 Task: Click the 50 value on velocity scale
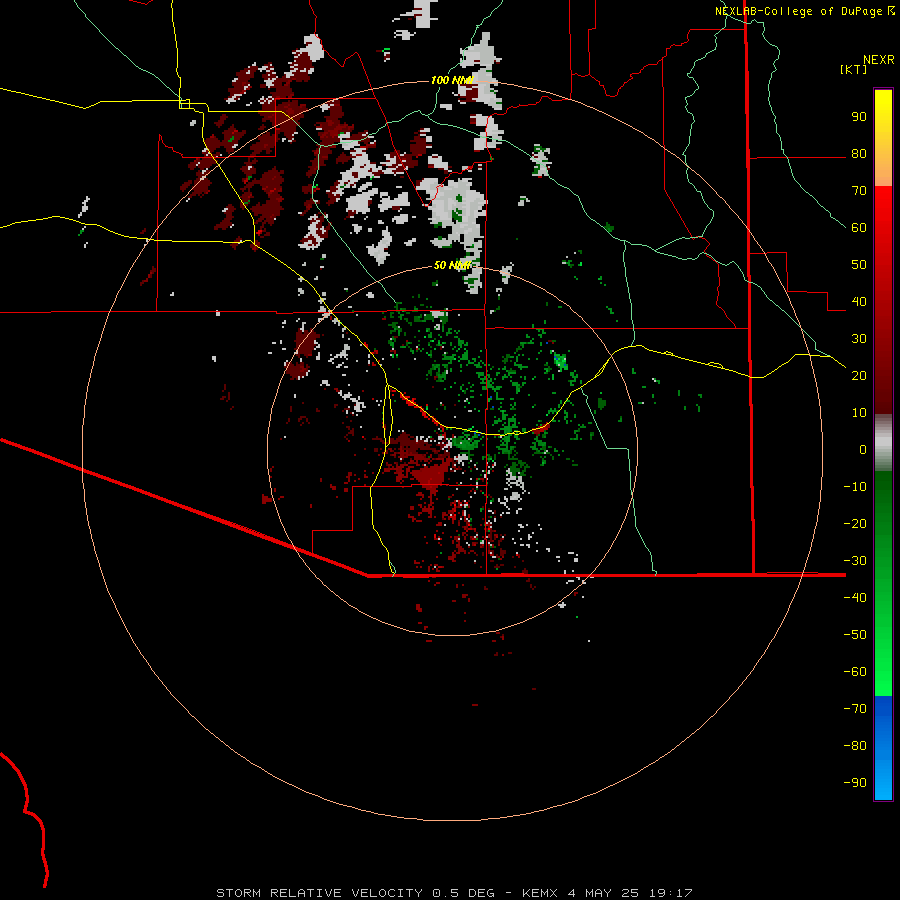click(x=859, y=265)
